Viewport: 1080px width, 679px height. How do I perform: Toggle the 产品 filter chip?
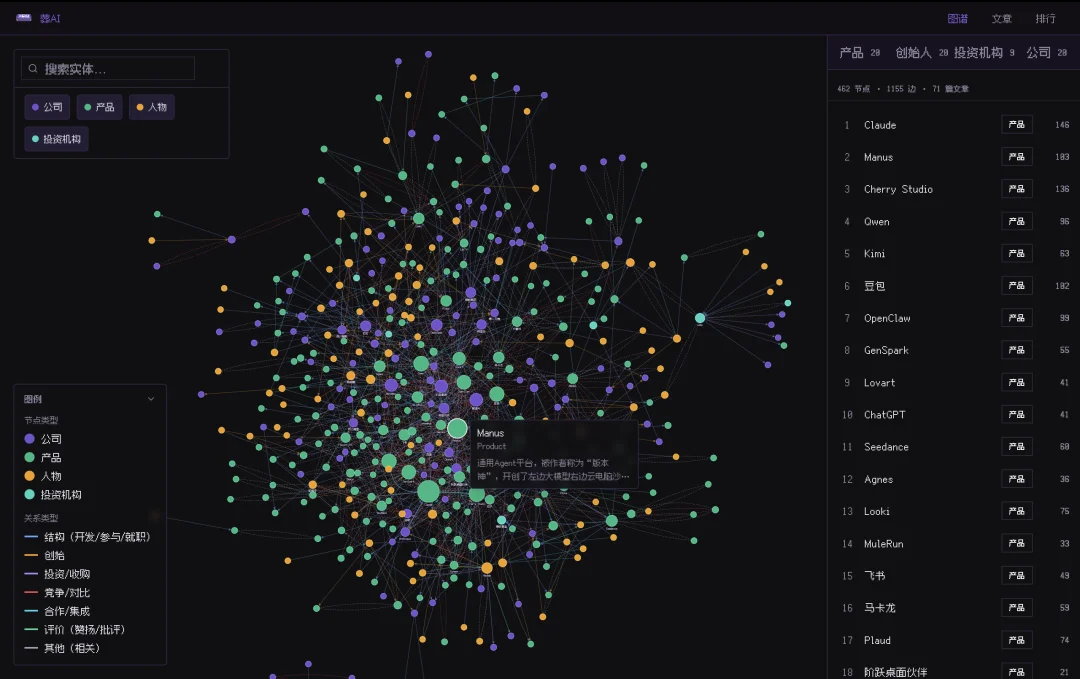100,107
